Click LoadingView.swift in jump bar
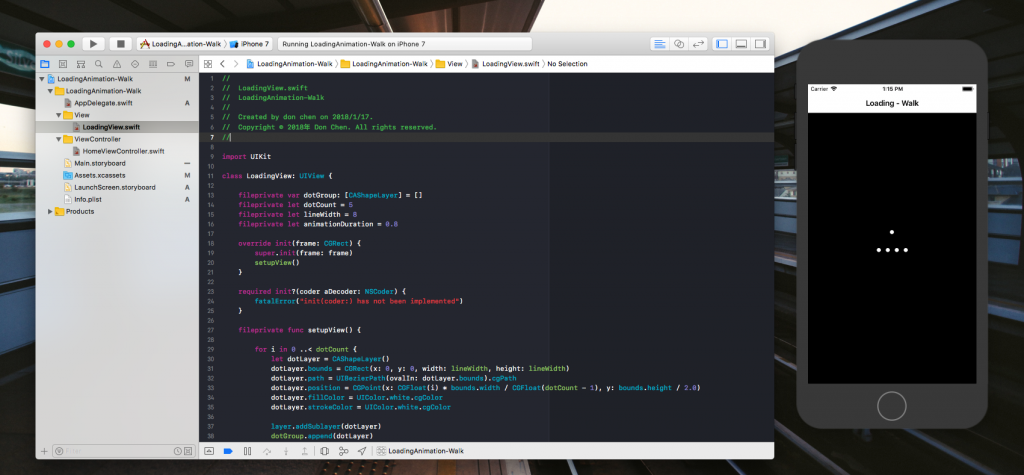Screen dimensions: 1024x475 (505, 64)
